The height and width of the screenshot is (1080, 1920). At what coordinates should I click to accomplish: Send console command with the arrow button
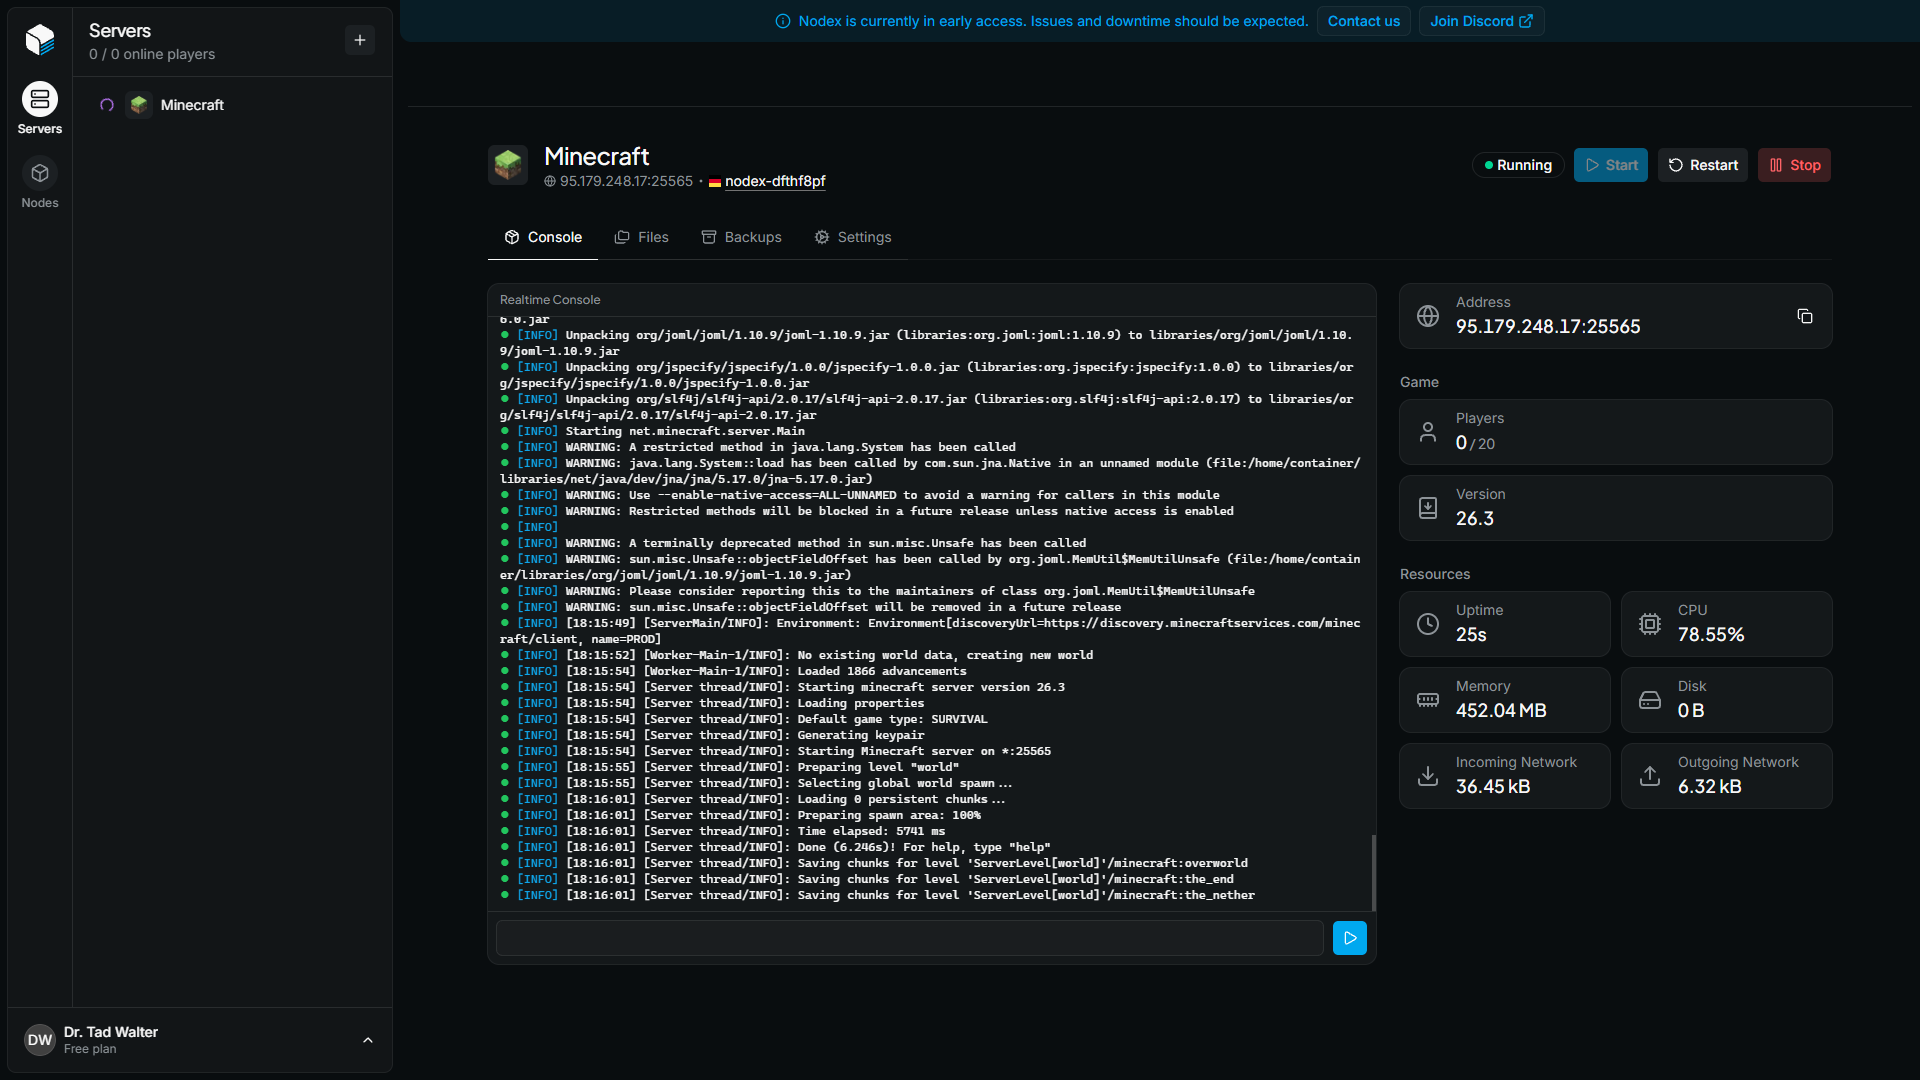click(1350, 938)
